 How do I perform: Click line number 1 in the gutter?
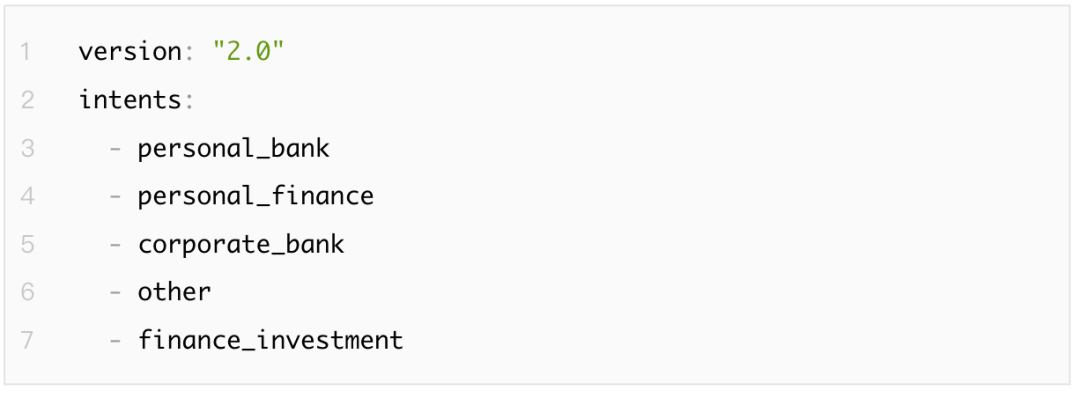click(26, 52)
